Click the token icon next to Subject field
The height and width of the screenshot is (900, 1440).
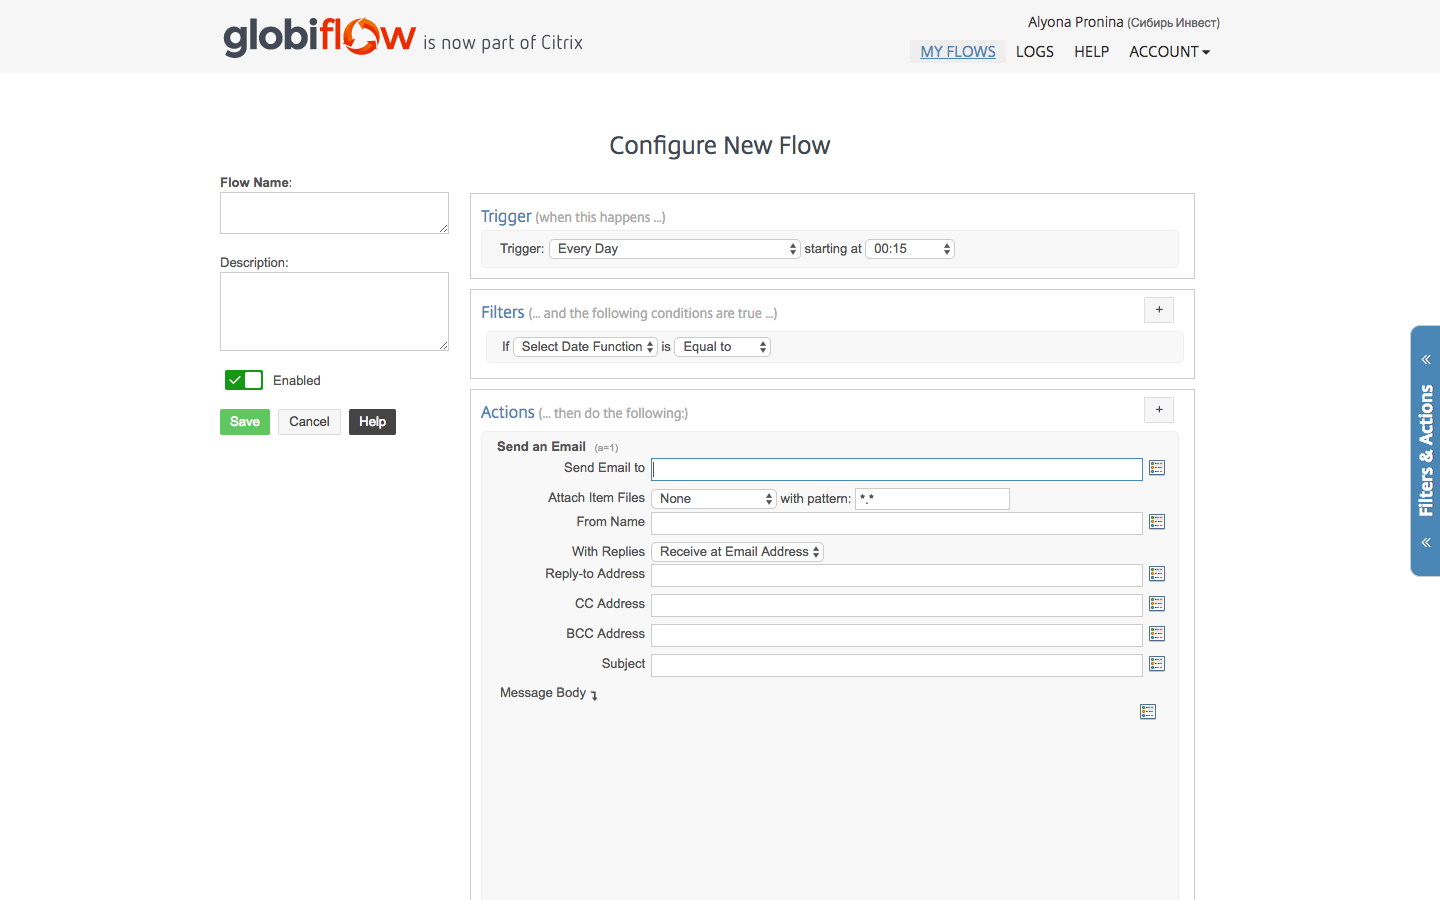click(1157, 663)
